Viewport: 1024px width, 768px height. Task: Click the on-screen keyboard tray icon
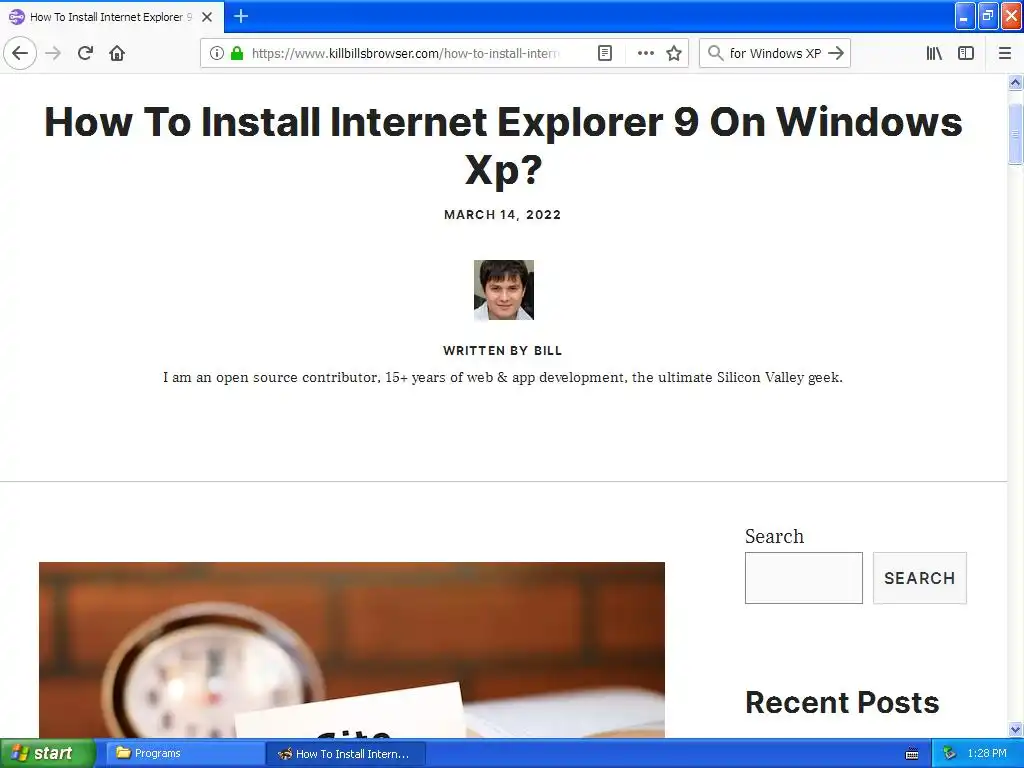coord(912,754)
